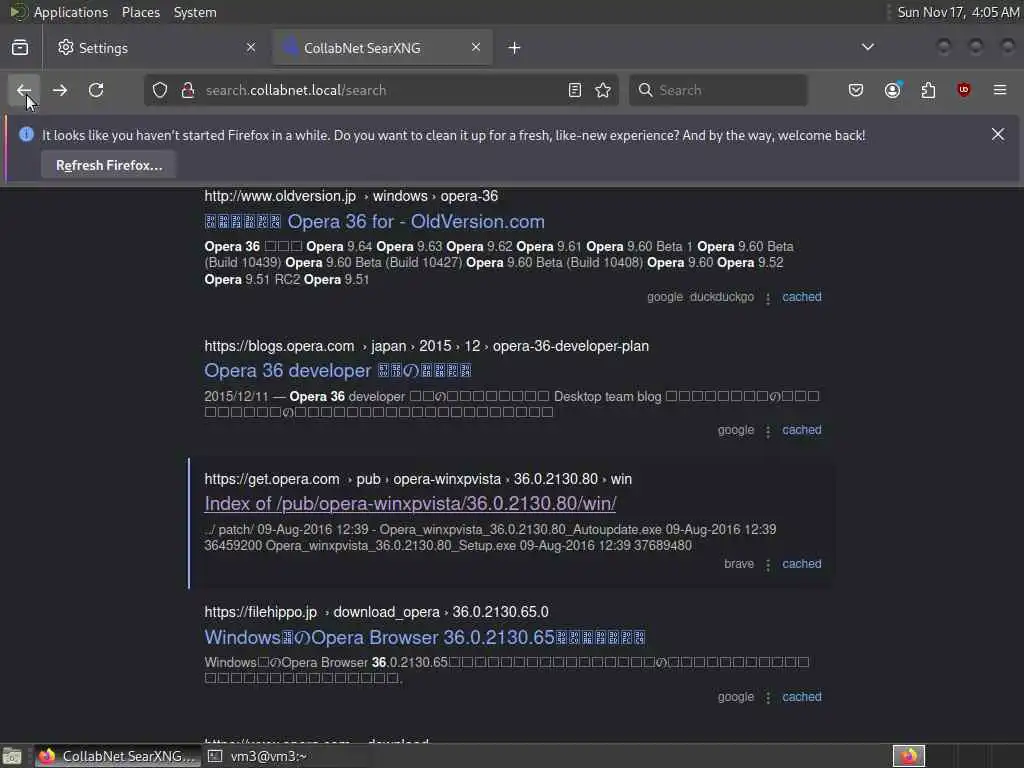Open Index of /pub/opera-winxpvista/36.0.2130.80/win/ link
This screenshot has width=1024, height=768.
(410, 504)
